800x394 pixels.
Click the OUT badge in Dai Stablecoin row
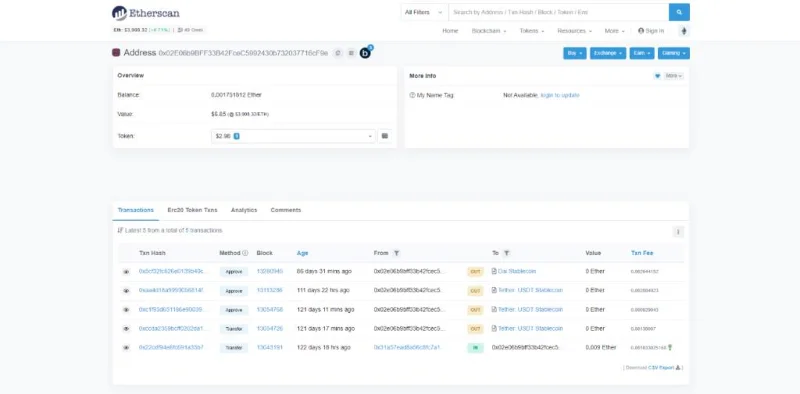[476, 272]
